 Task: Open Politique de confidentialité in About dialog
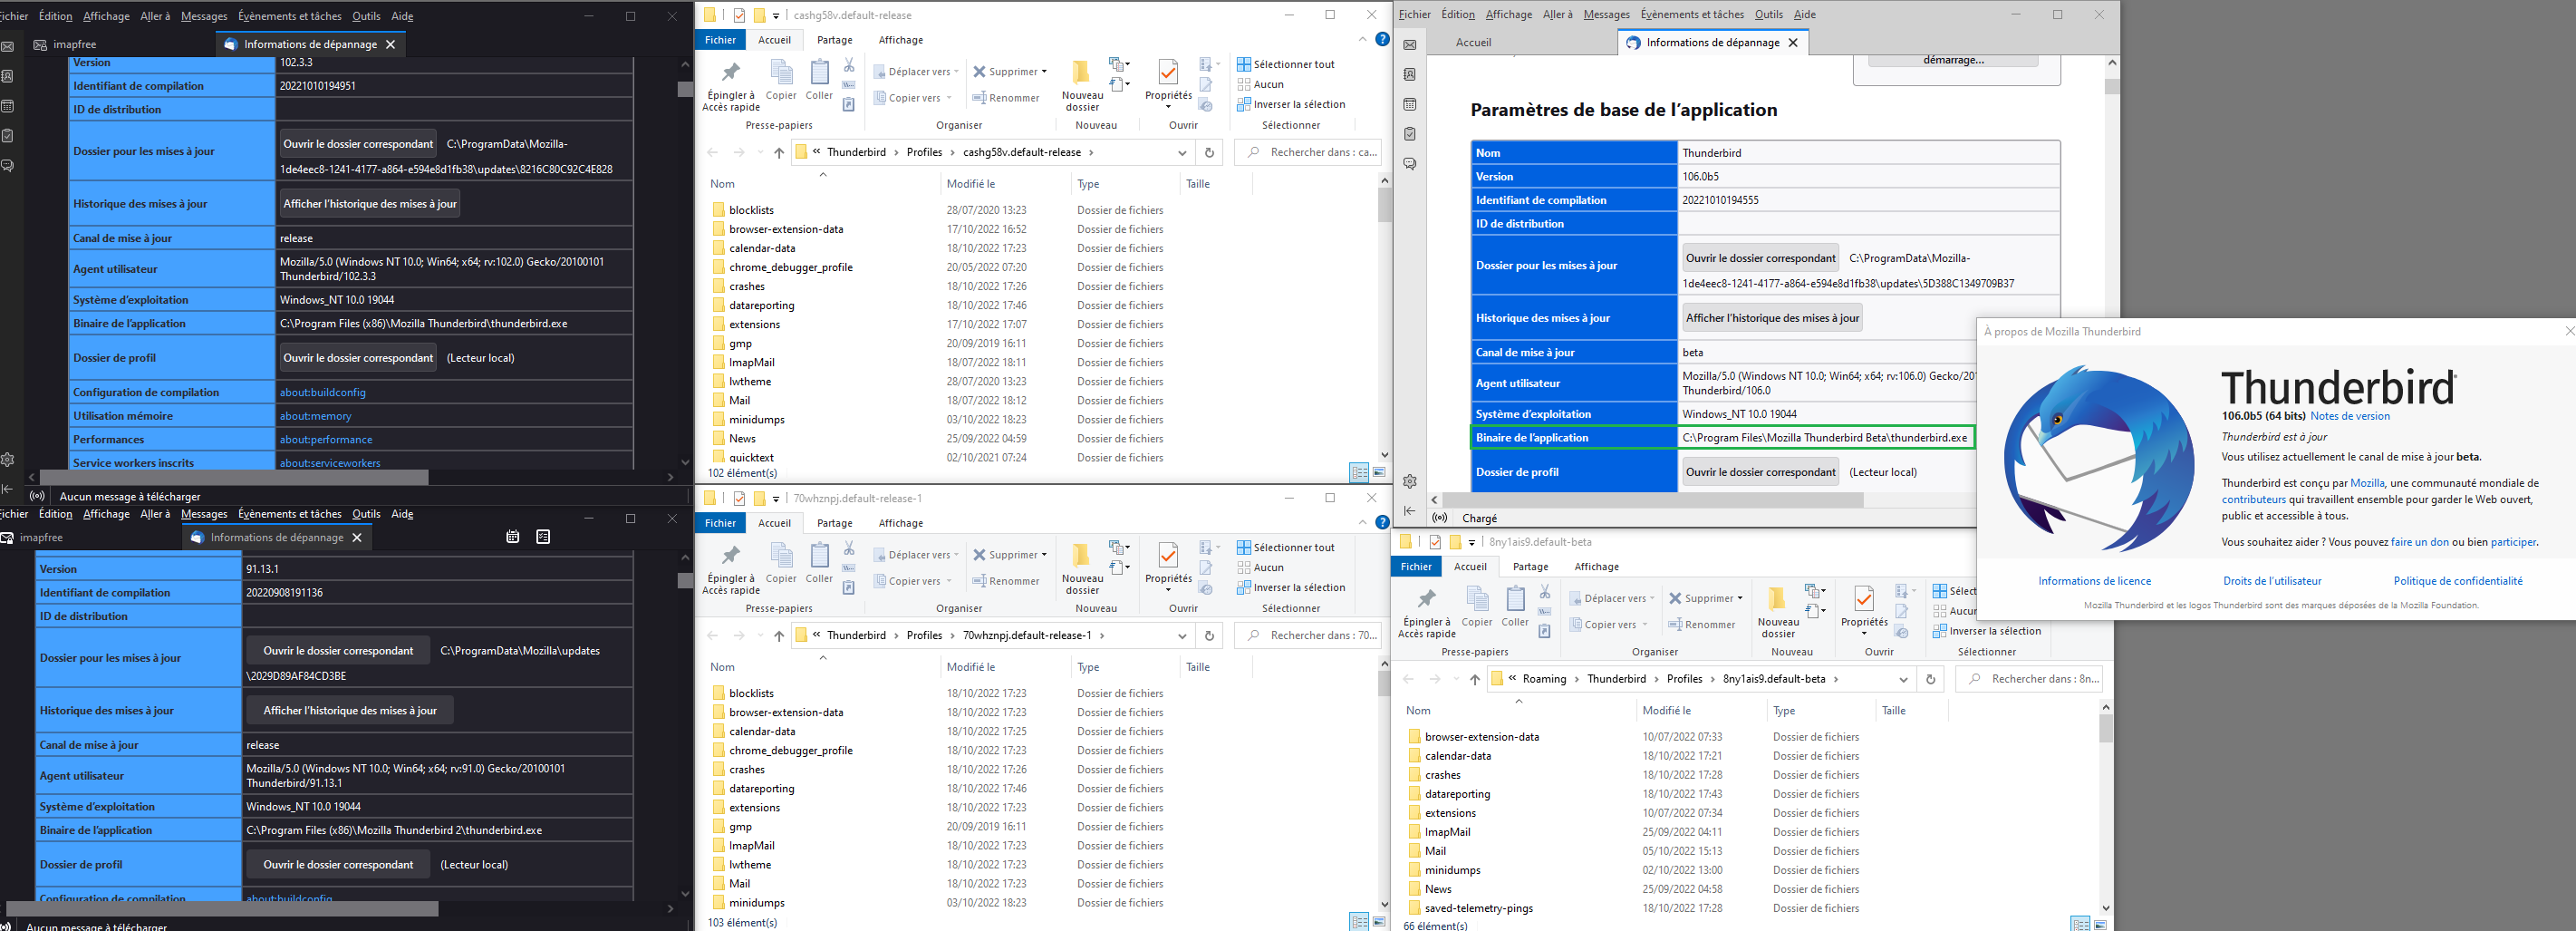[2457, 581]
